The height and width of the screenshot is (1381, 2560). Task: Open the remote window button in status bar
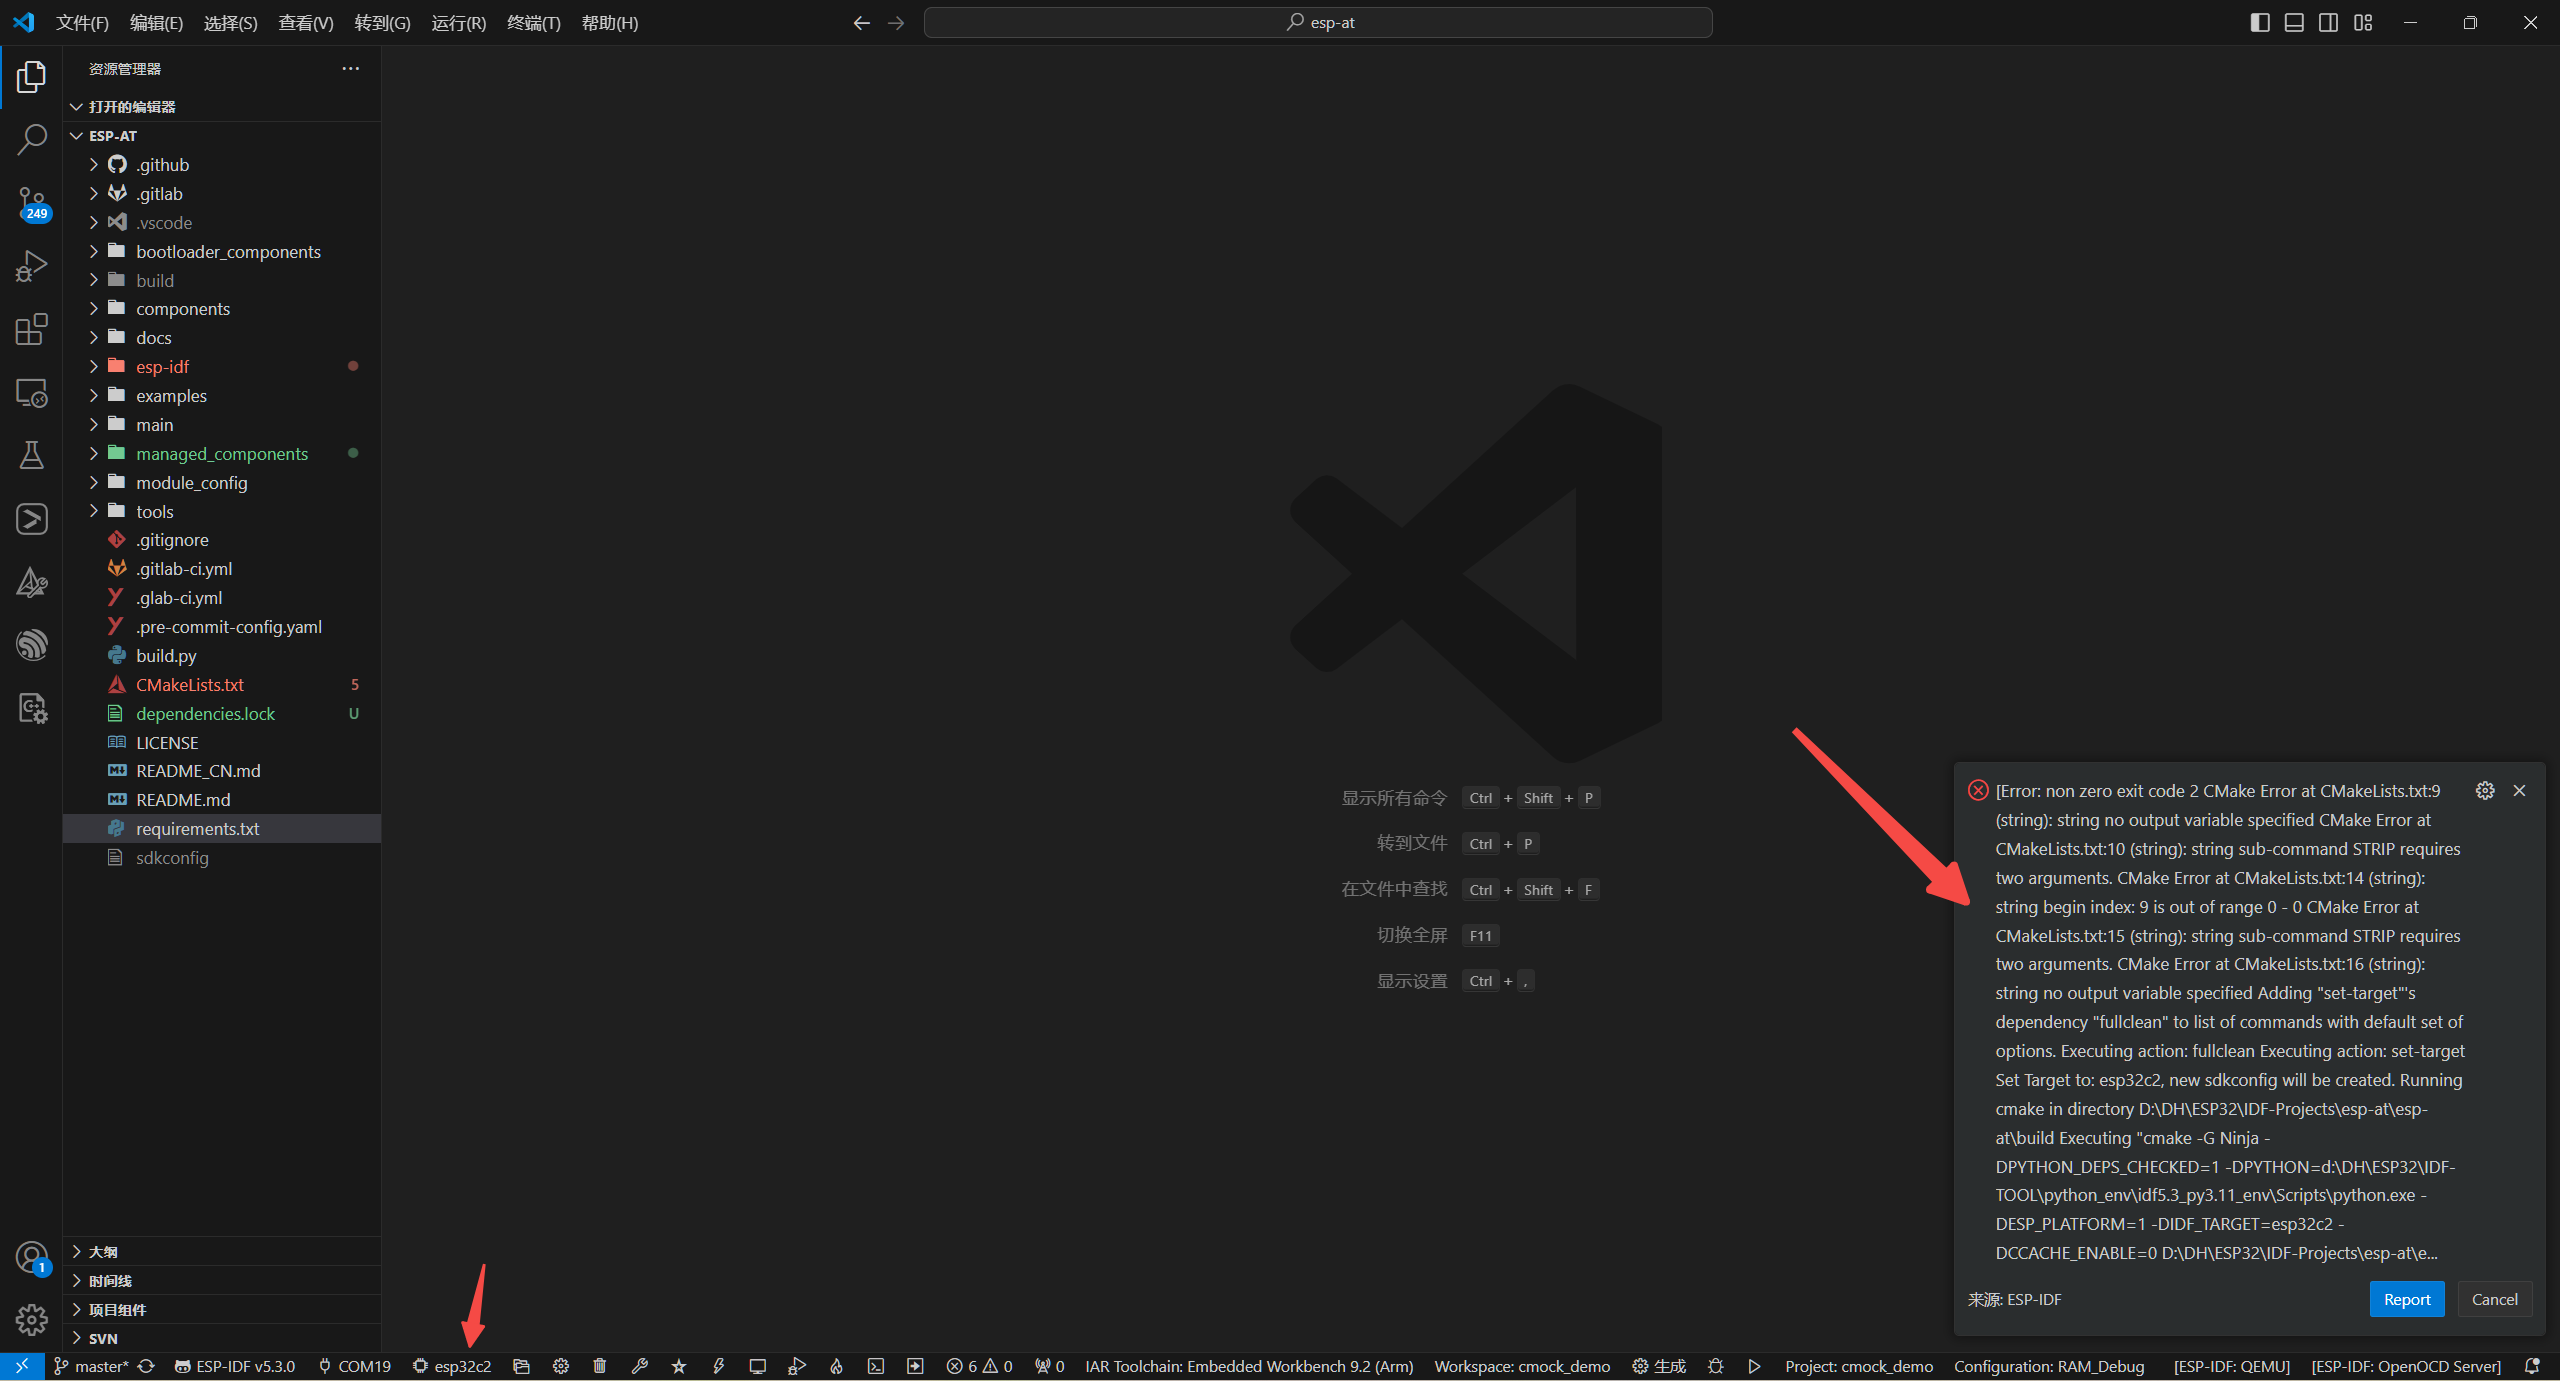pyautogui.click(x=22, y=1366)
